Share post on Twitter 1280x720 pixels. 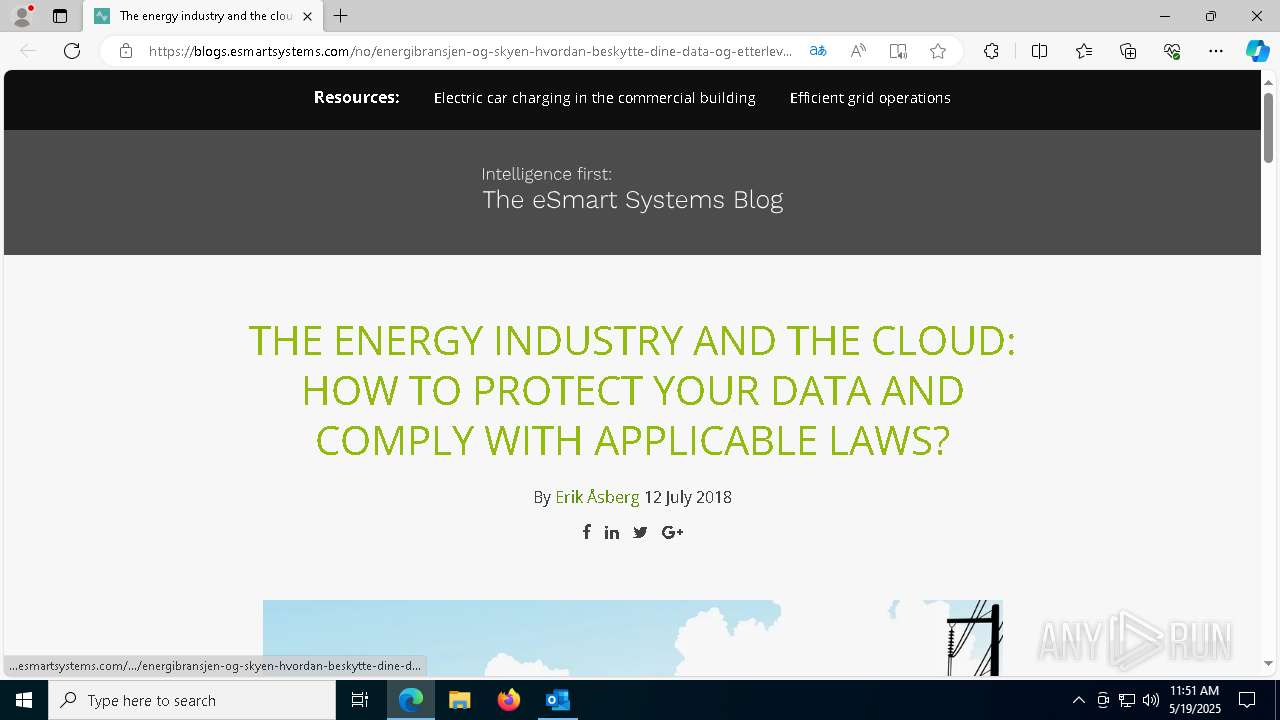click(x=640, y=532)
